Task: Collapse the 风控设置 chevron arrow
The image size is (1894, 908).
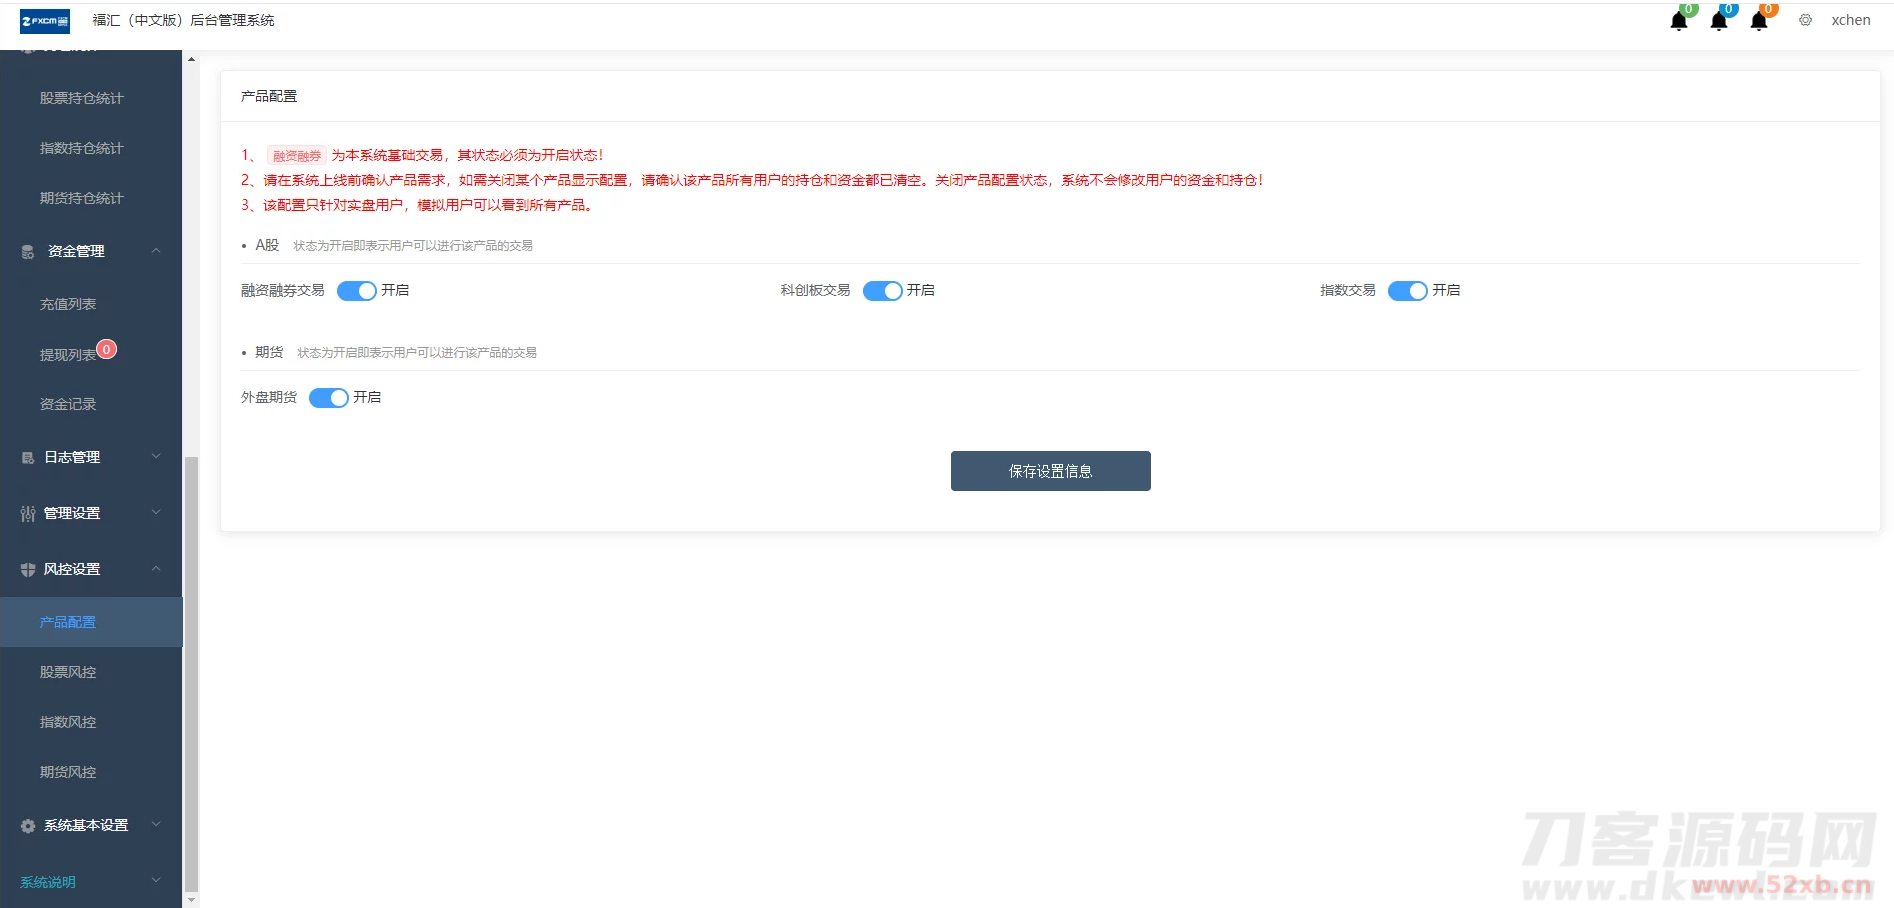Action: (156, 569)
